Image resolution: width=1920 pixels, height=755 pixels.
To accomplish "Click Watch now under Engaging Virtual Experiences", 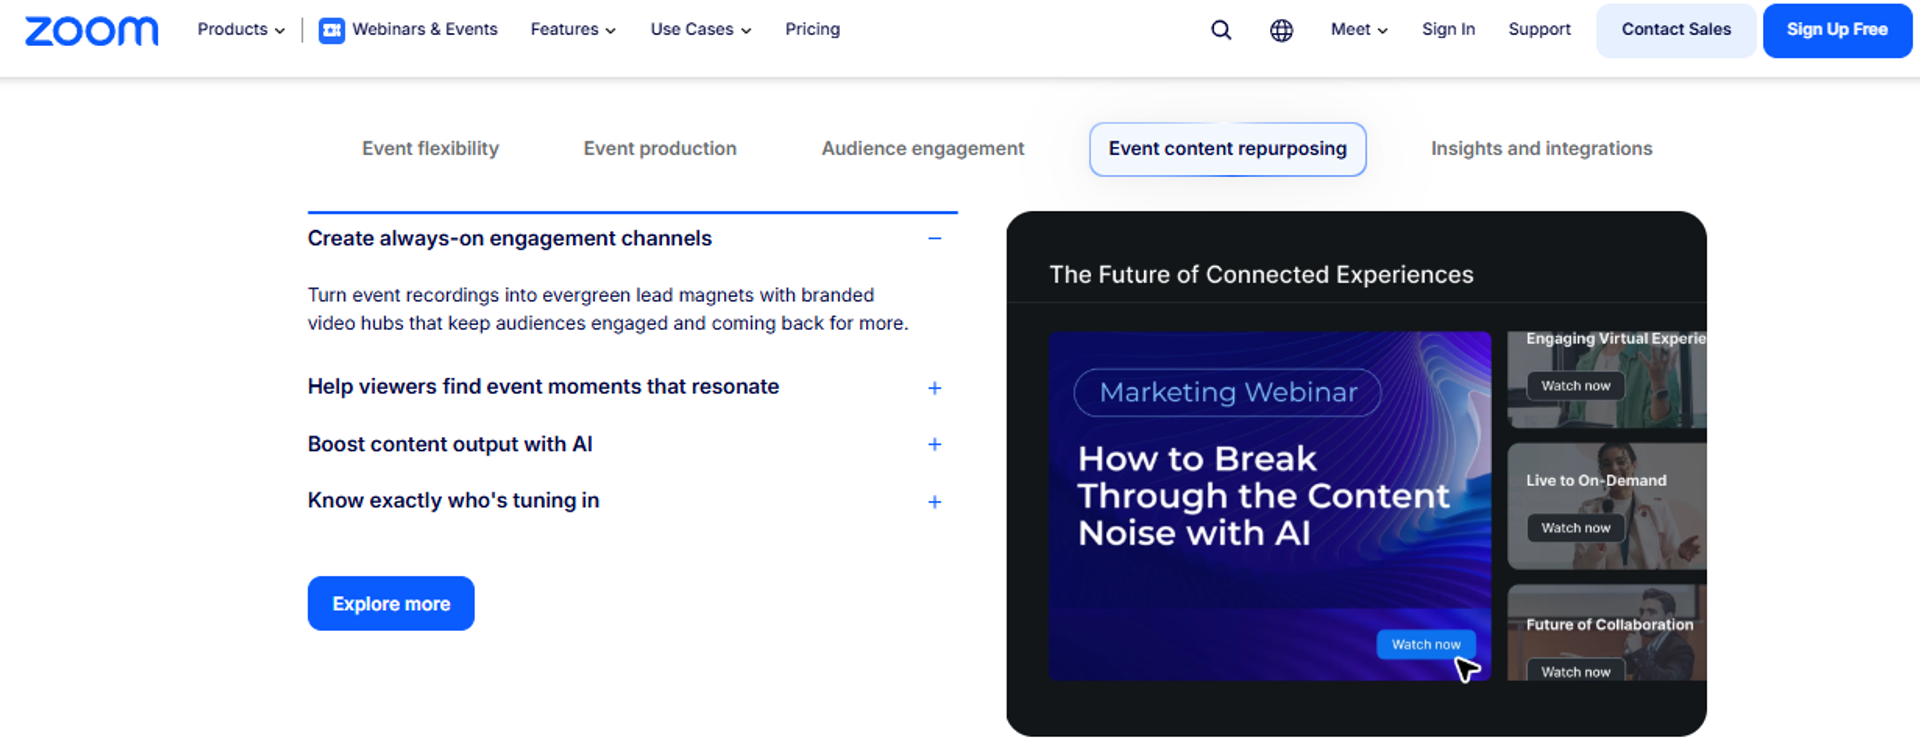I will tap(1575, 385).
